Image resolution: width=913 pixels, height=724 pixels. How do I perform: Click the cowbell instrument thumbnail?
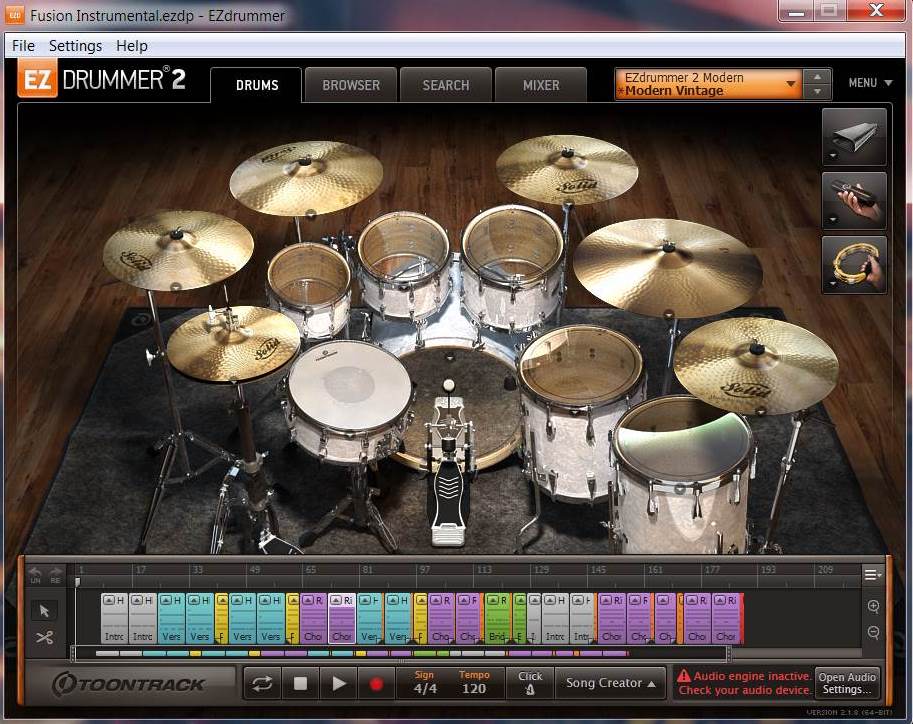(x=854, y=137)
